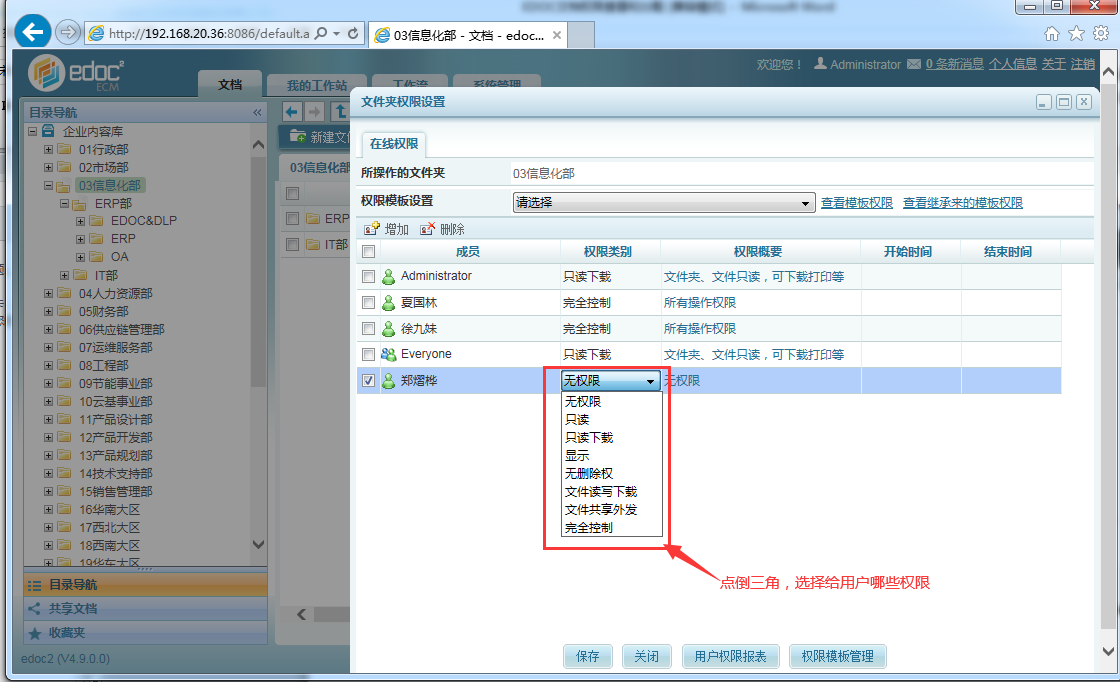The image size is (1120, 682).
Task: Click the new messages envelope icon
Action: 913,64
